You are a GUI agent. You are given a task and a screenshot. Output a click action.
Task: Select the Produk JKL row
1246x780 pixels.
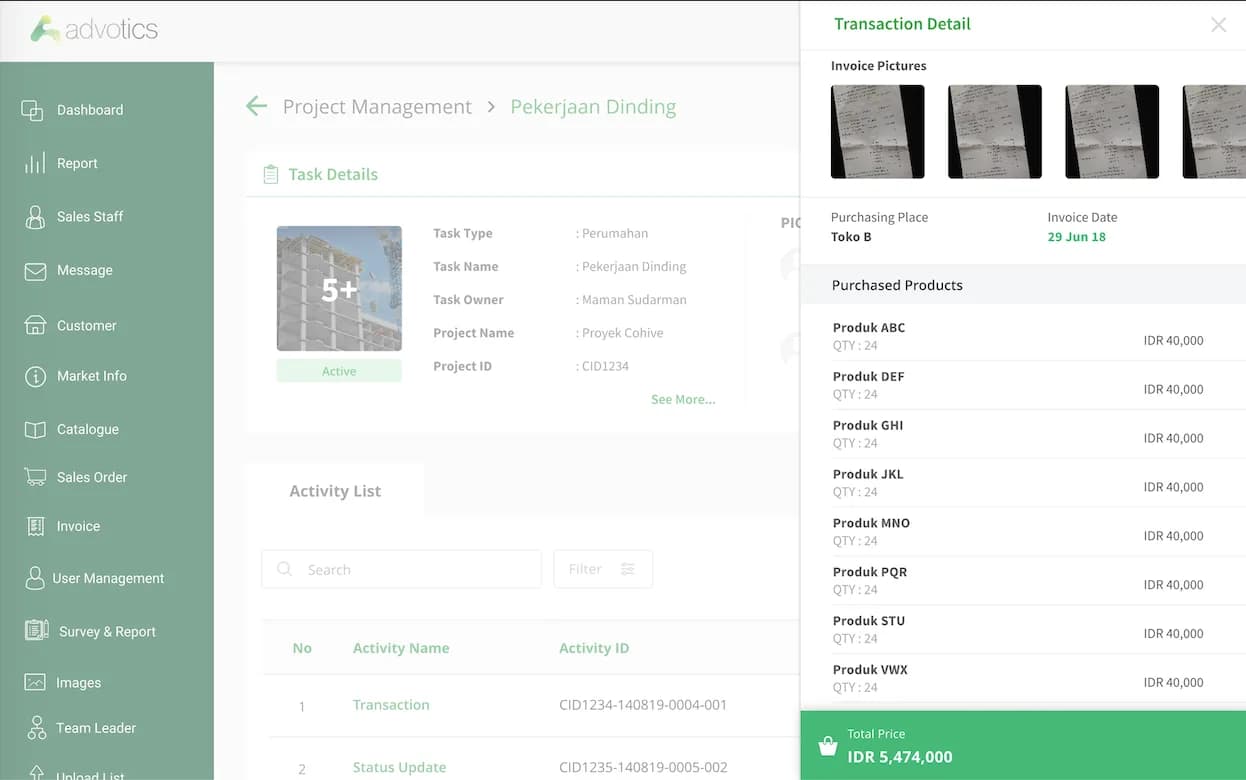click(x=1024, y=484)
